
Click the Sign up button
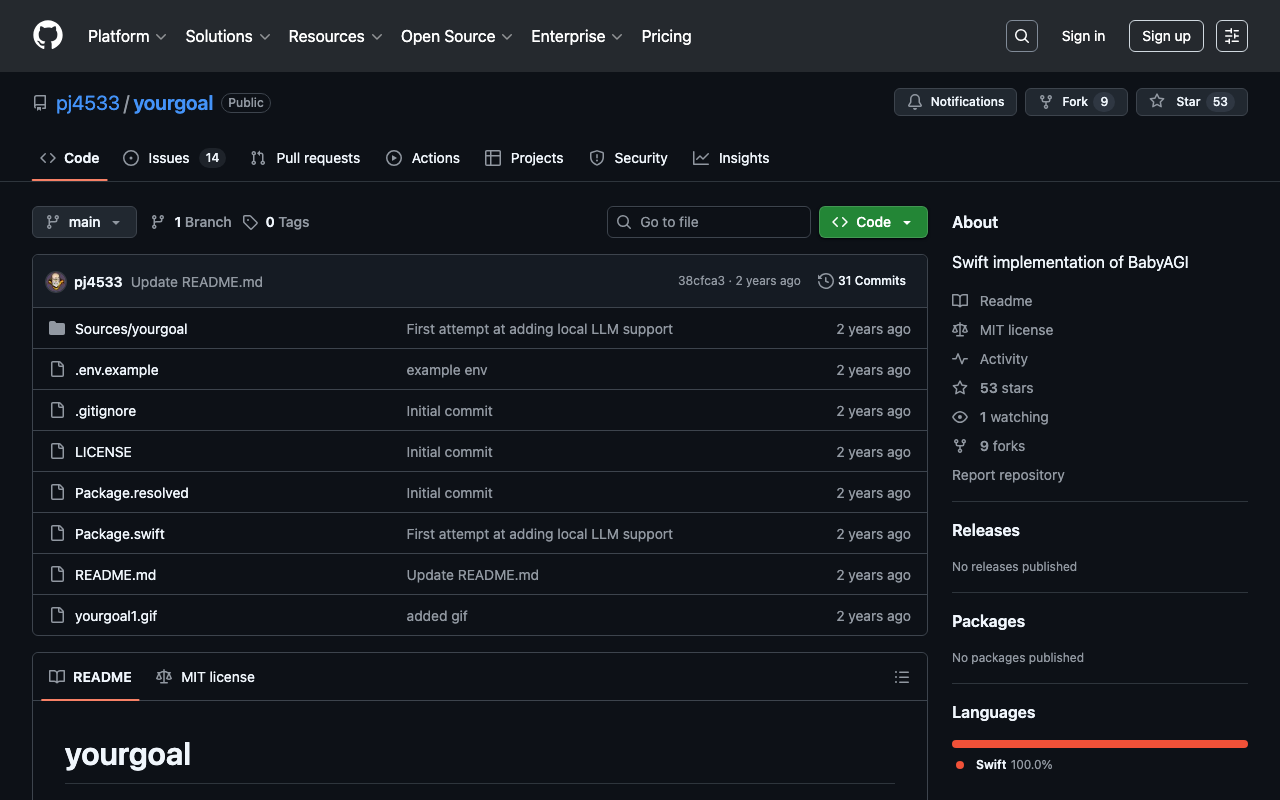click(1165, 36)
